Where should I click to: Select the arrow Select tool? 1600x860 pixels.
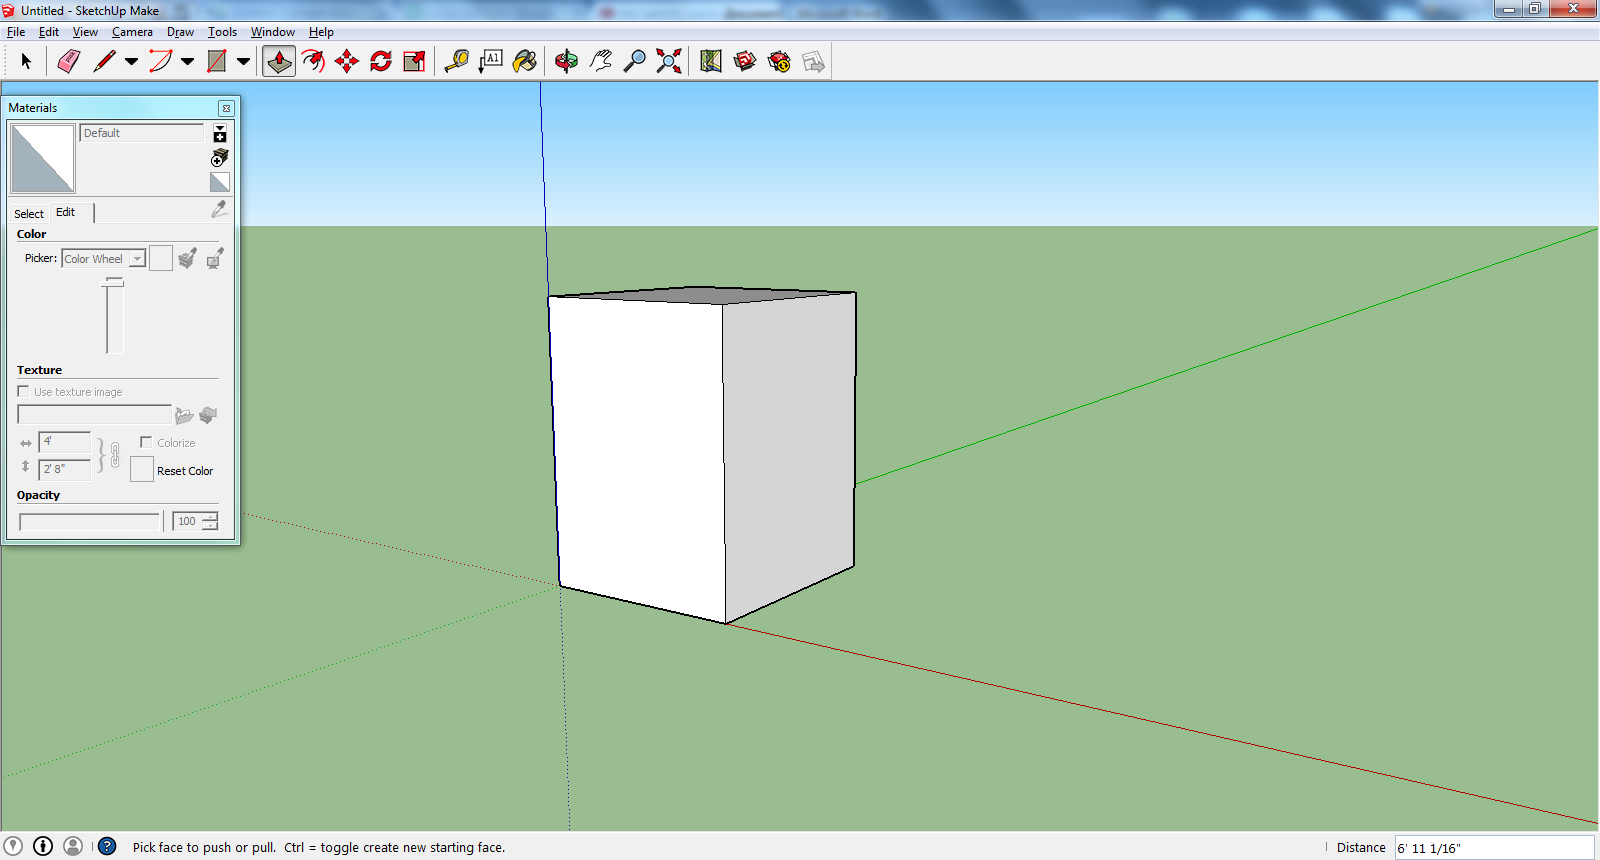point(26,61)
